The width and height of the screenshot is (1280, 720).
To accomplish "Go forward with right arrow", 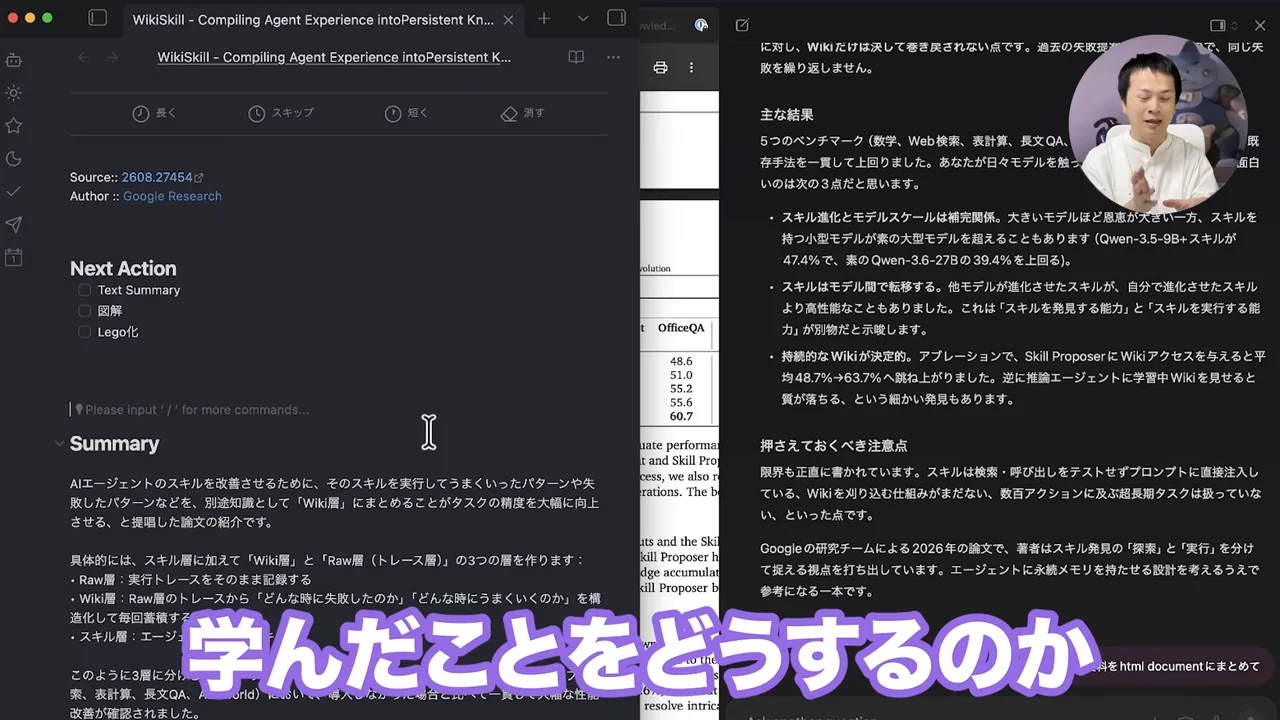I will [112, 57].
